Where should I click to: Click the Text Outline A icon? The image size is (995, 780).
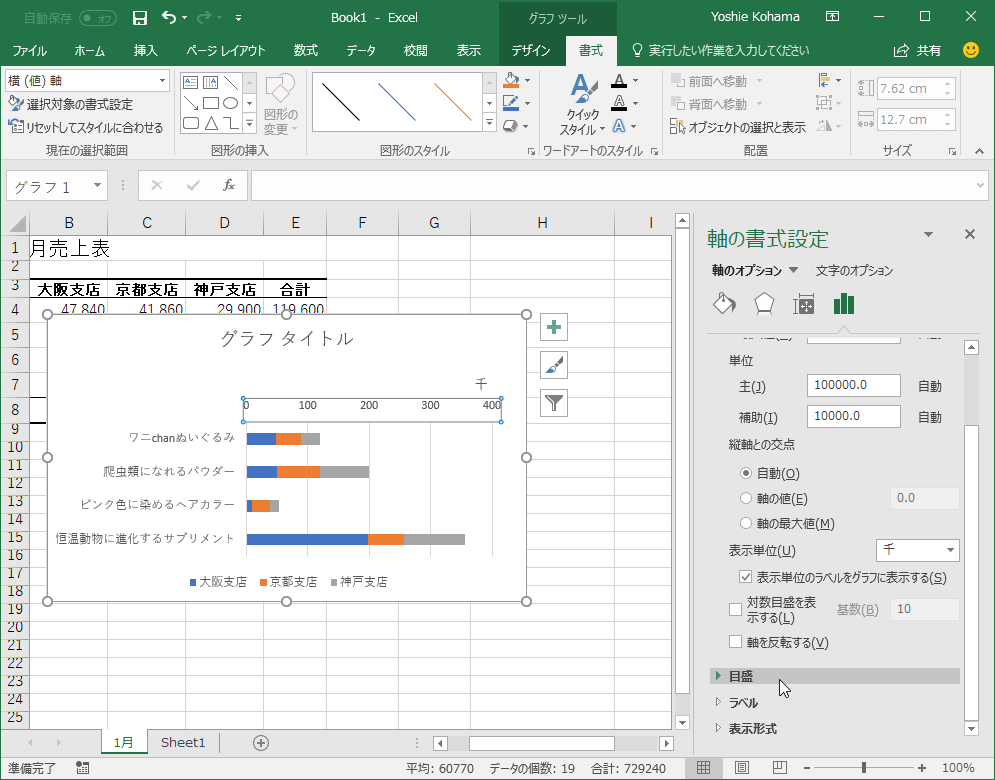tap(619, 103)
